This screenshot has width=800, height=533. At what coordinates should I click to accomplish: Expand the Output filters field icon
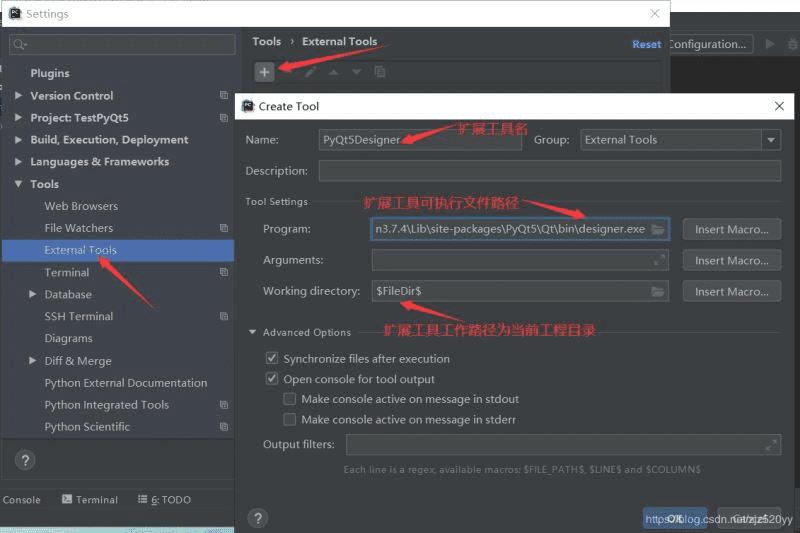pyautogui.click(x=771, y=445)
